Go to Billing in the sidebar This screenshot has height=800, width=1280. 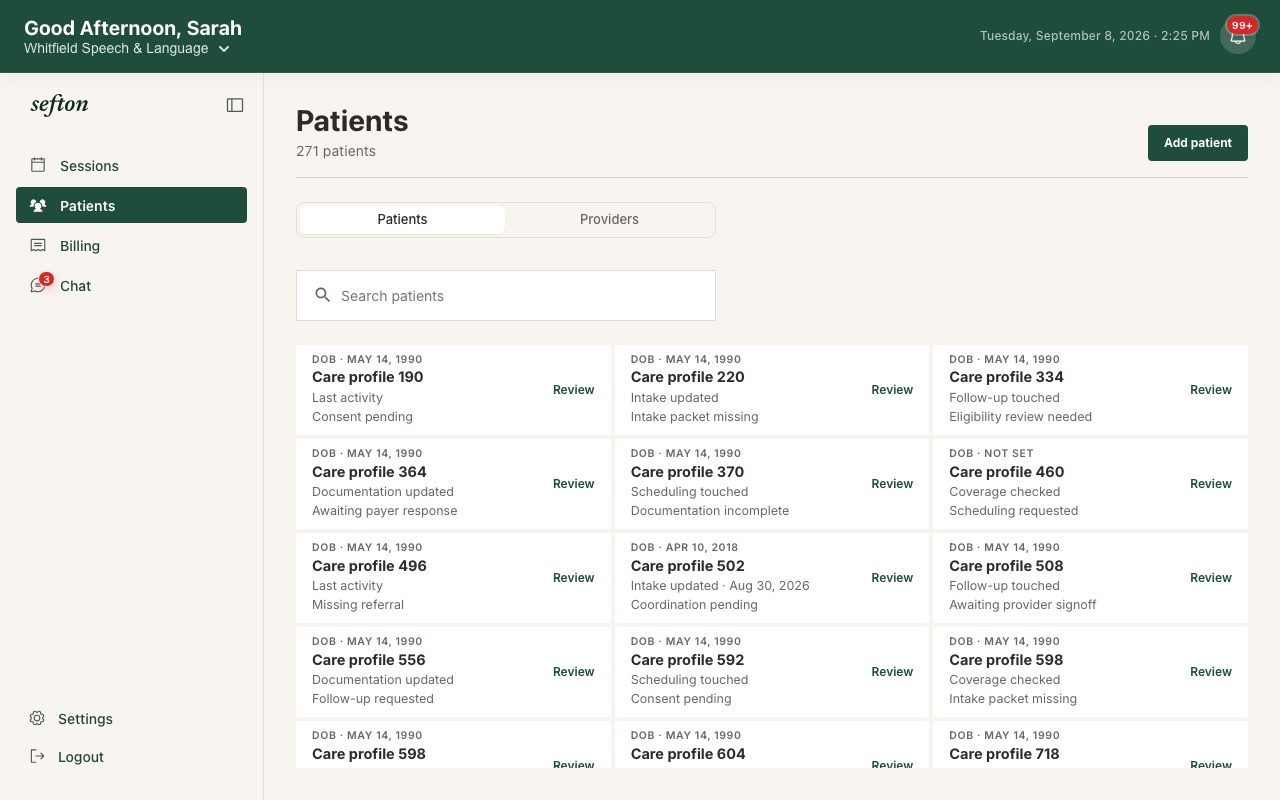click(131, 245)
